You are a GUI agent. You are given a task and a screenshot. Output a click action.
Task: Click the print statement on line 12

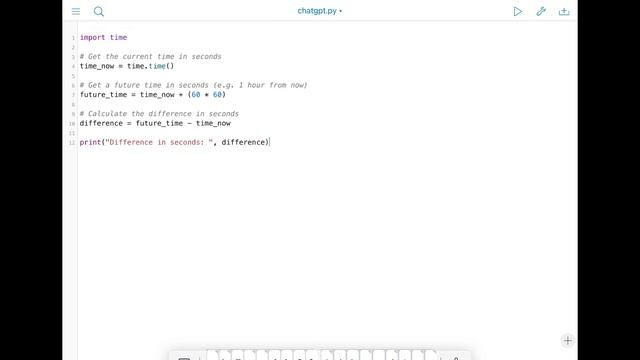coord(174,142)
